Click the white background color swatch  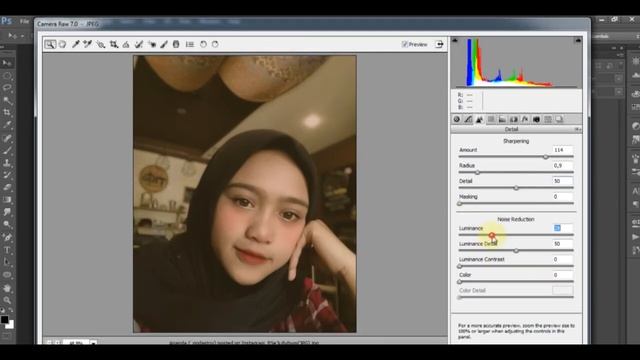point(10,325)
